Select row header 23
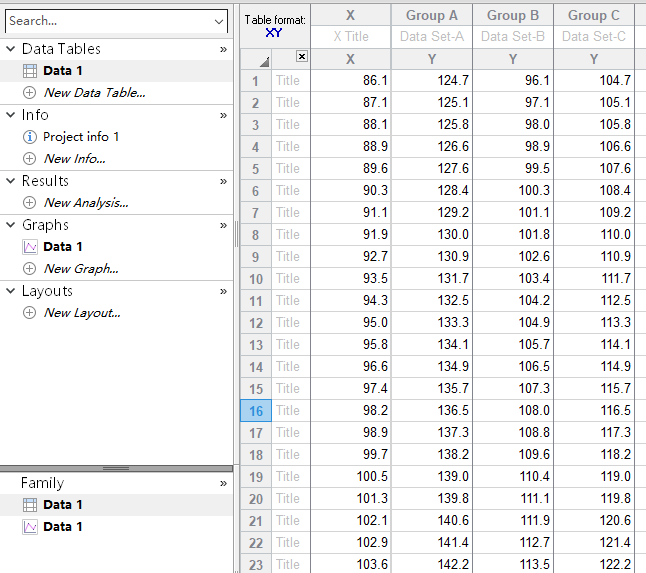Image resolution: width=646 pixels, height=573 pixels. pos(256,564)
